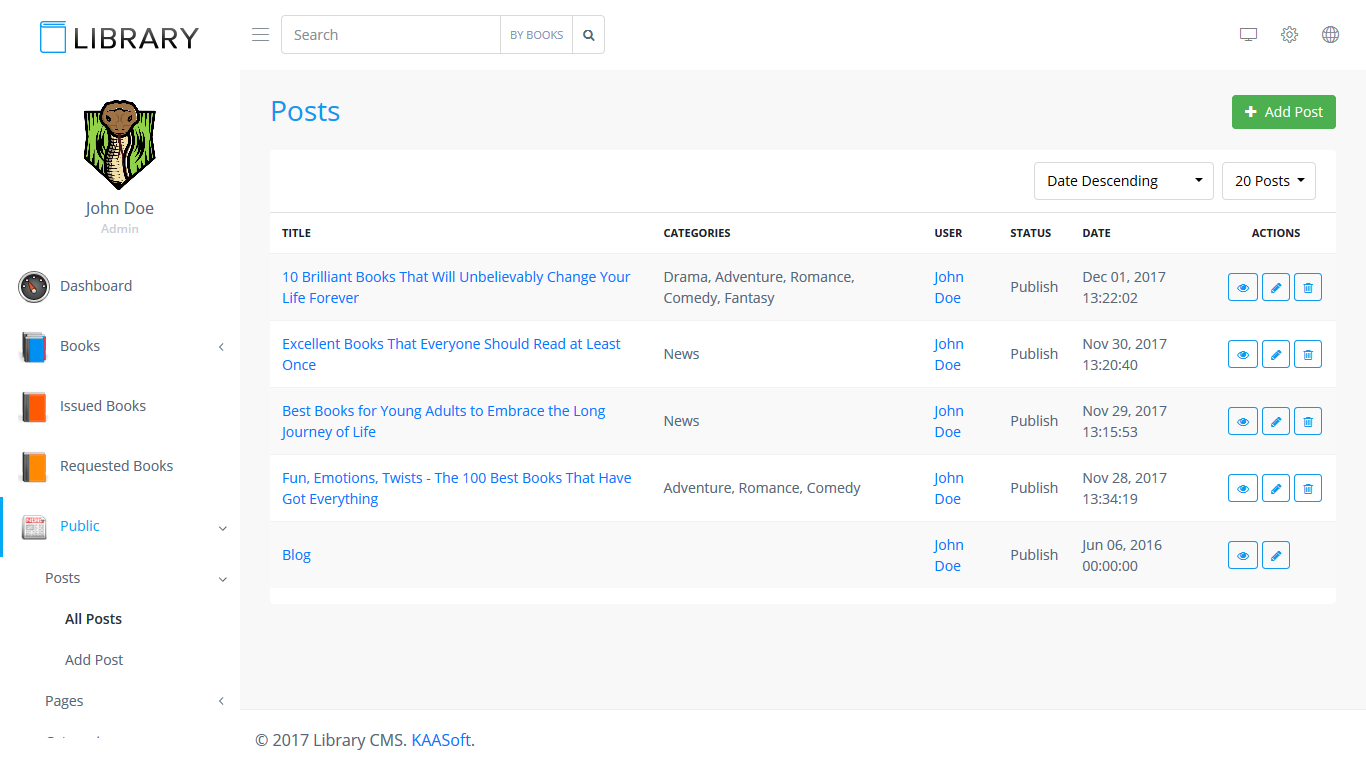Viewport: 1366px width, 768px height.
Task: Open the monitor icon in top bar
Action: tap(1248, 35)
